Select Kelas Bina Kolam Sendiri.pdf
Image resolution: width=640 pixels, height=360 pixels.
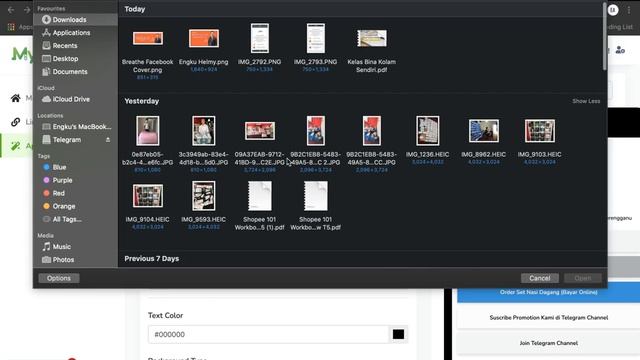pos(371,38)
